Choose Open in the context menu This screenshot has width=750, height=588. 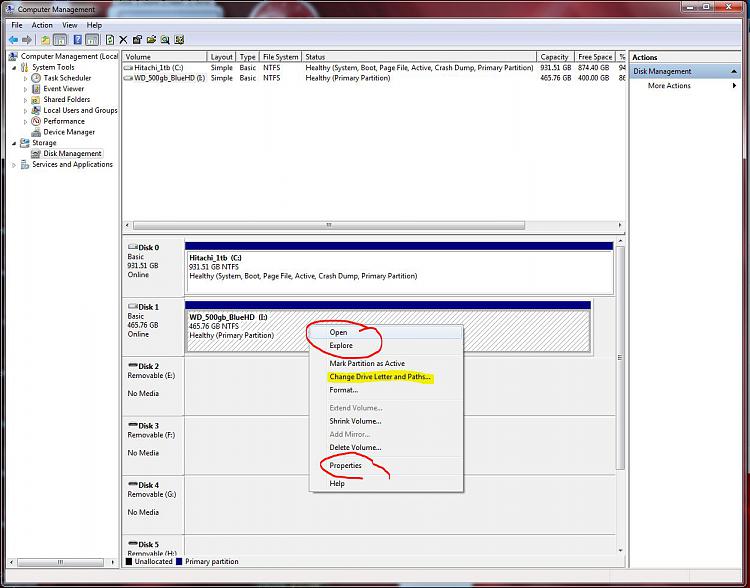coord(386,333)
